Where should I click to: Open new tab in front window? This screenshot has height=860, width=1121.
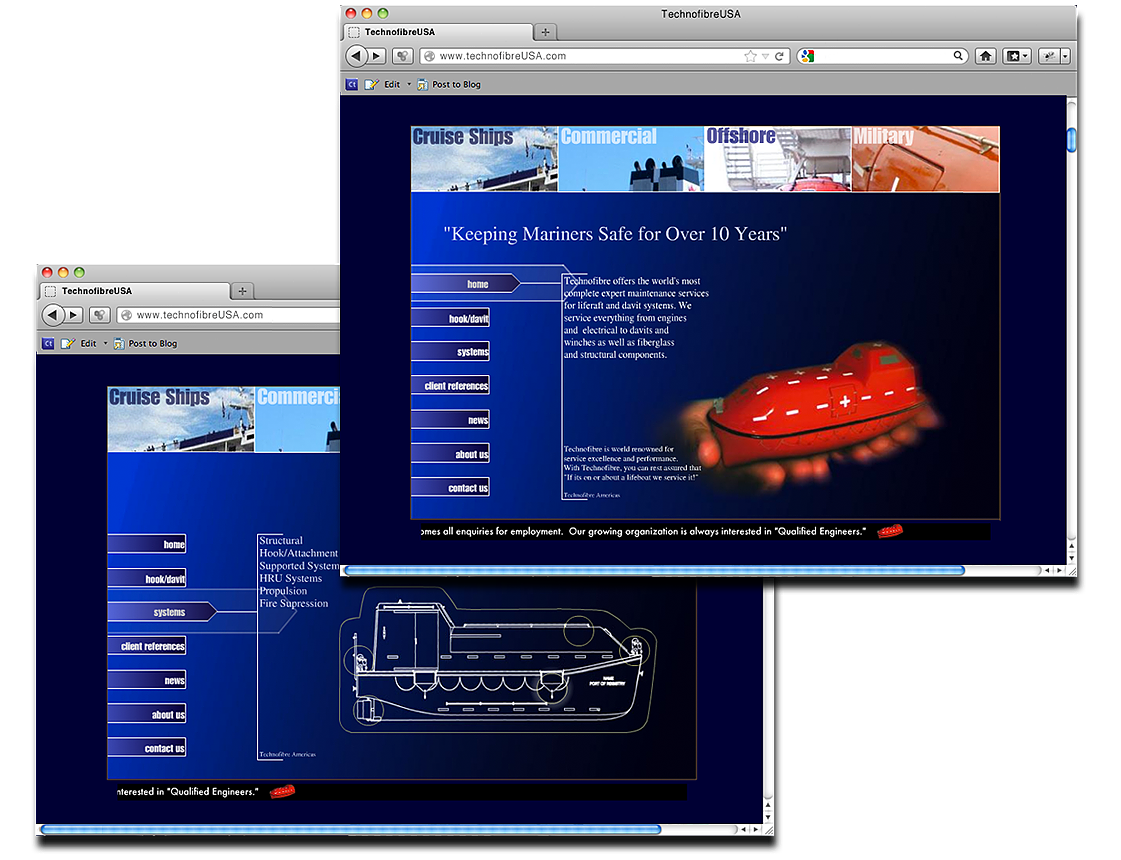545,32
